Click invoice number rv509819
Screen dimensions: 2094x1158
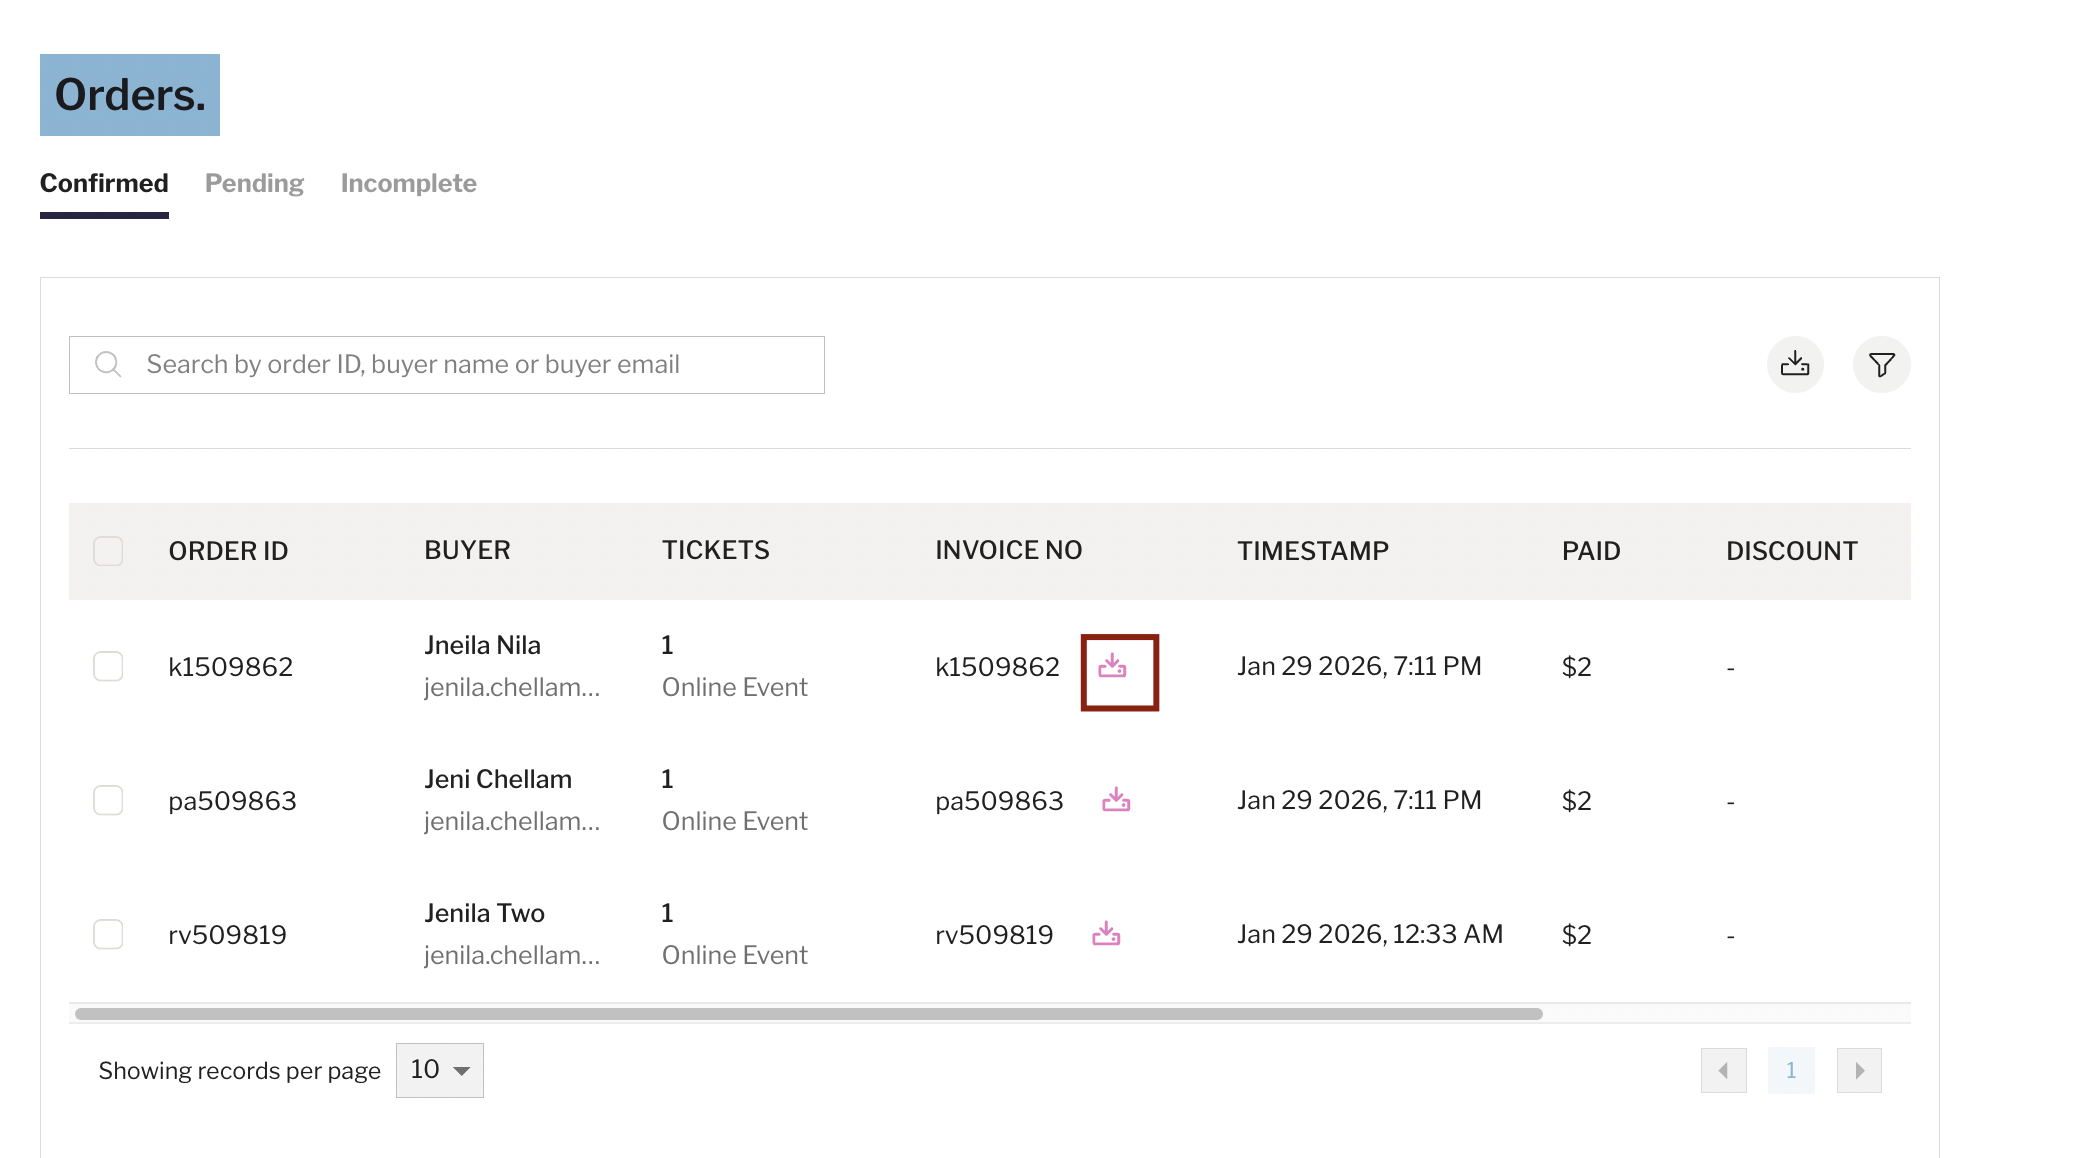tap(994, 935)
